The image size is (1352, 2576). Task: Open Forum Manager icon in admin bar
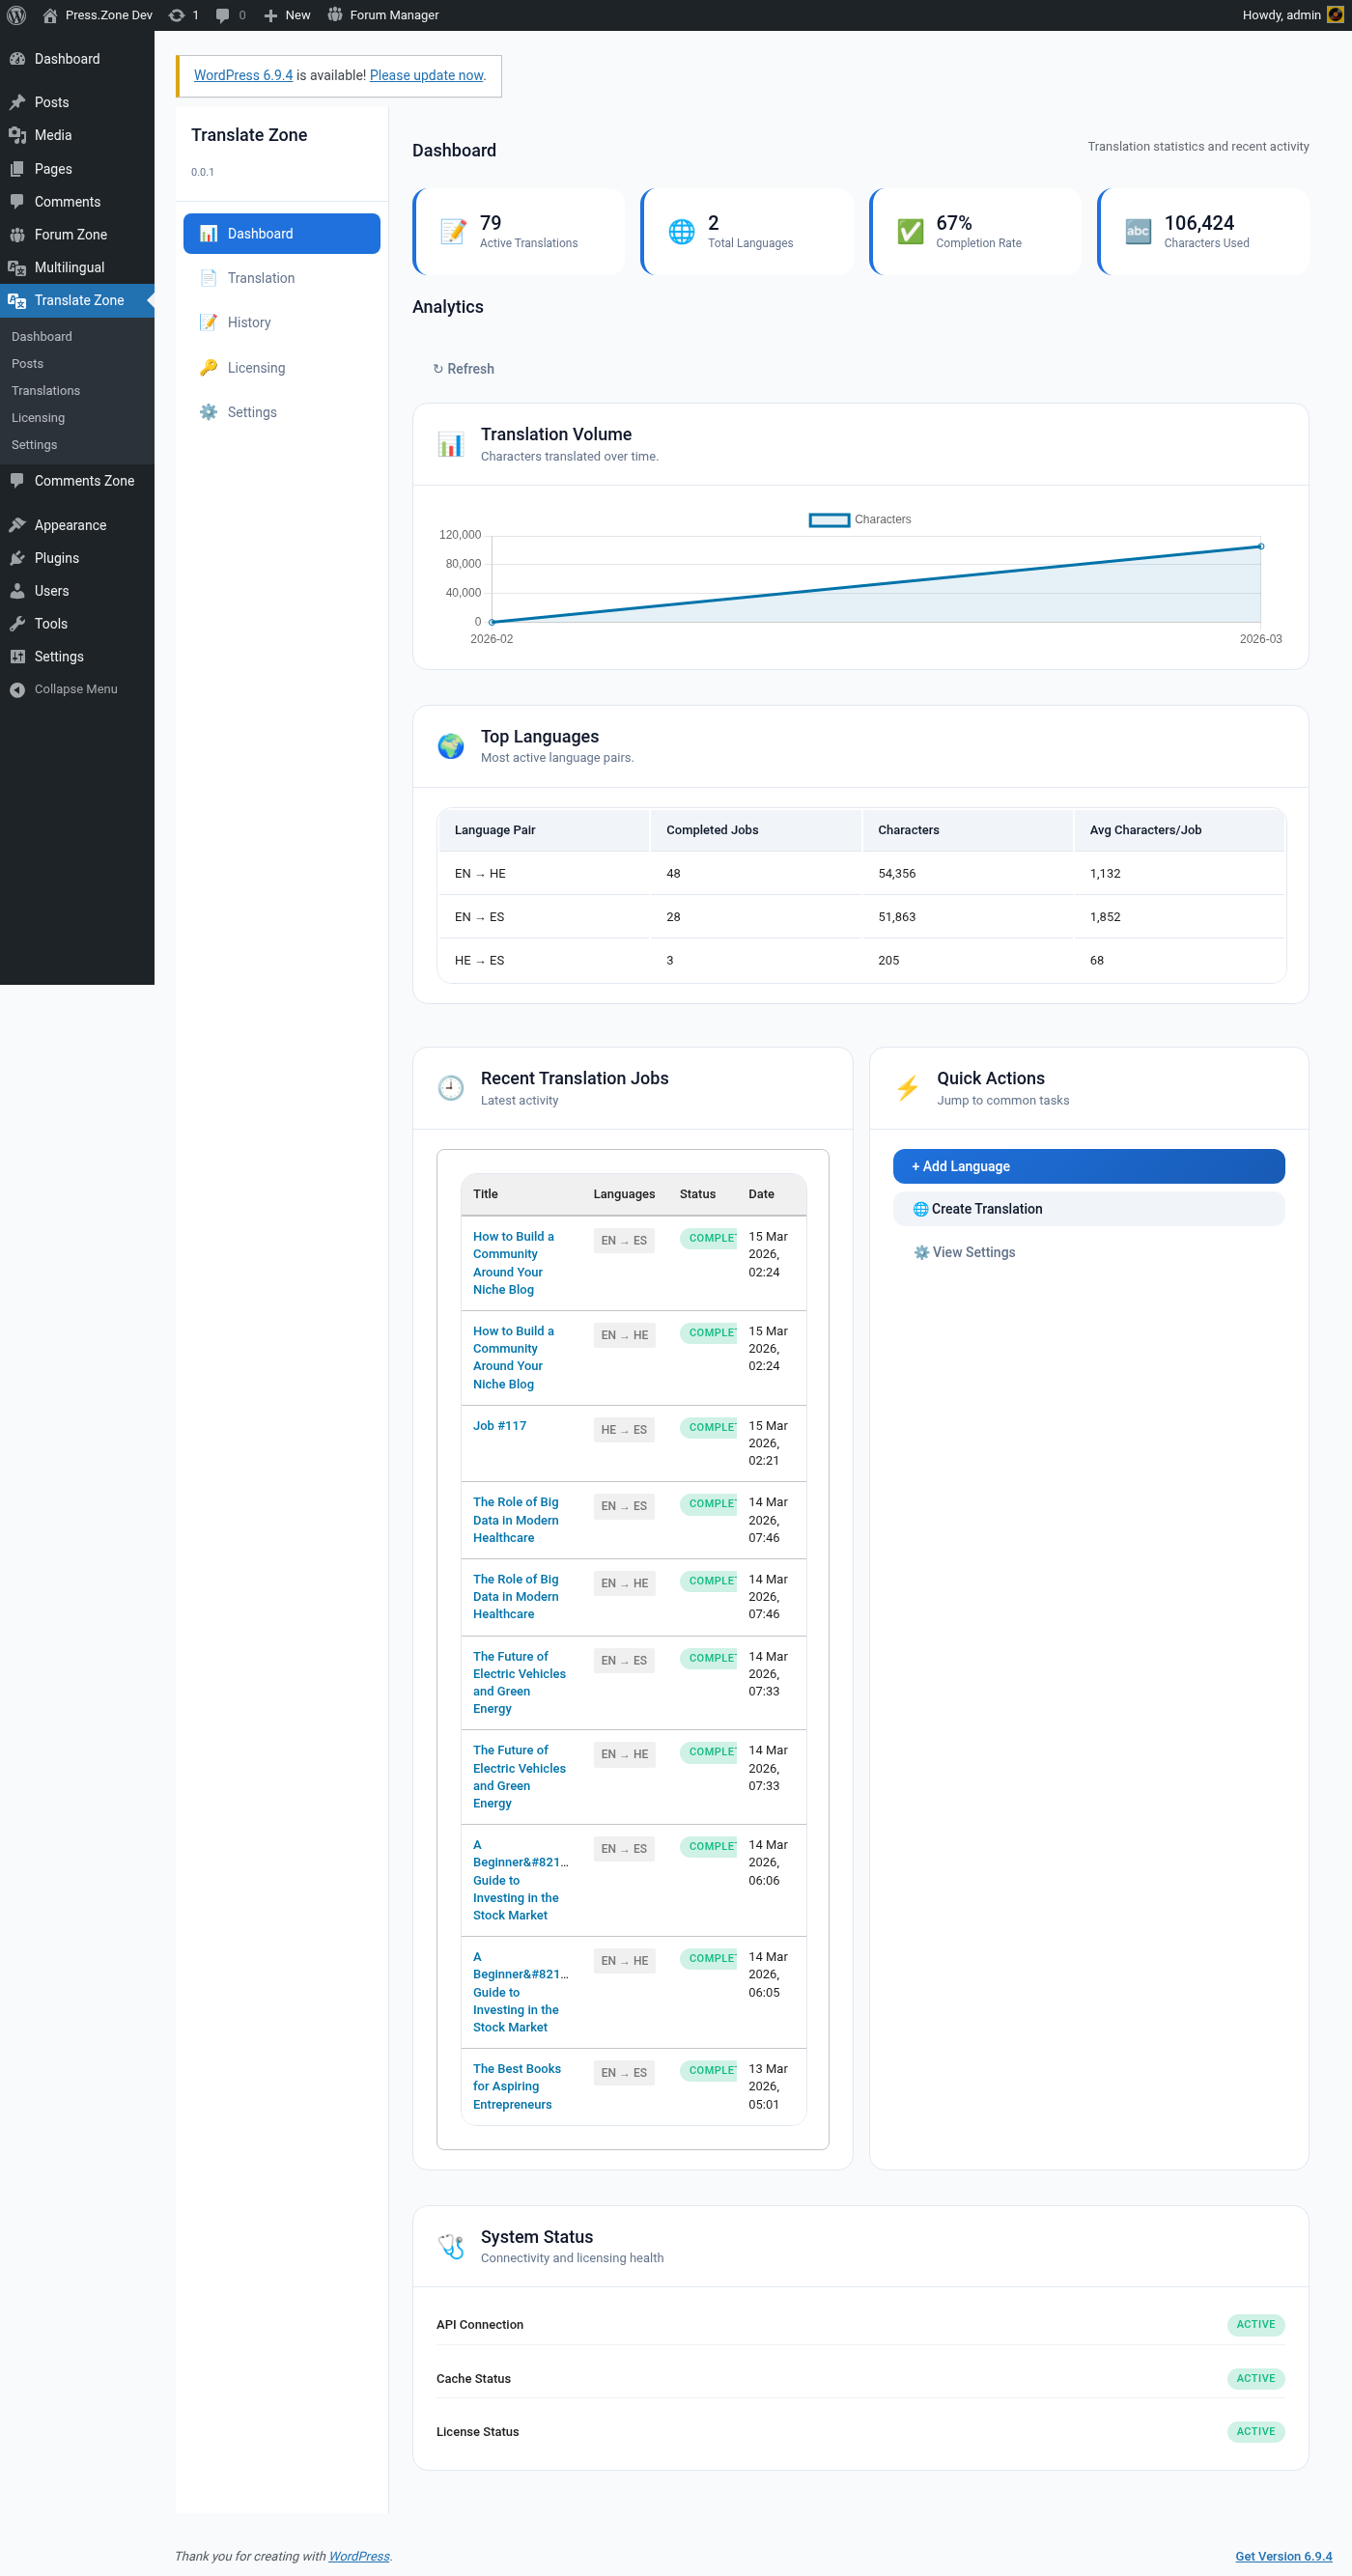[335, 15]
